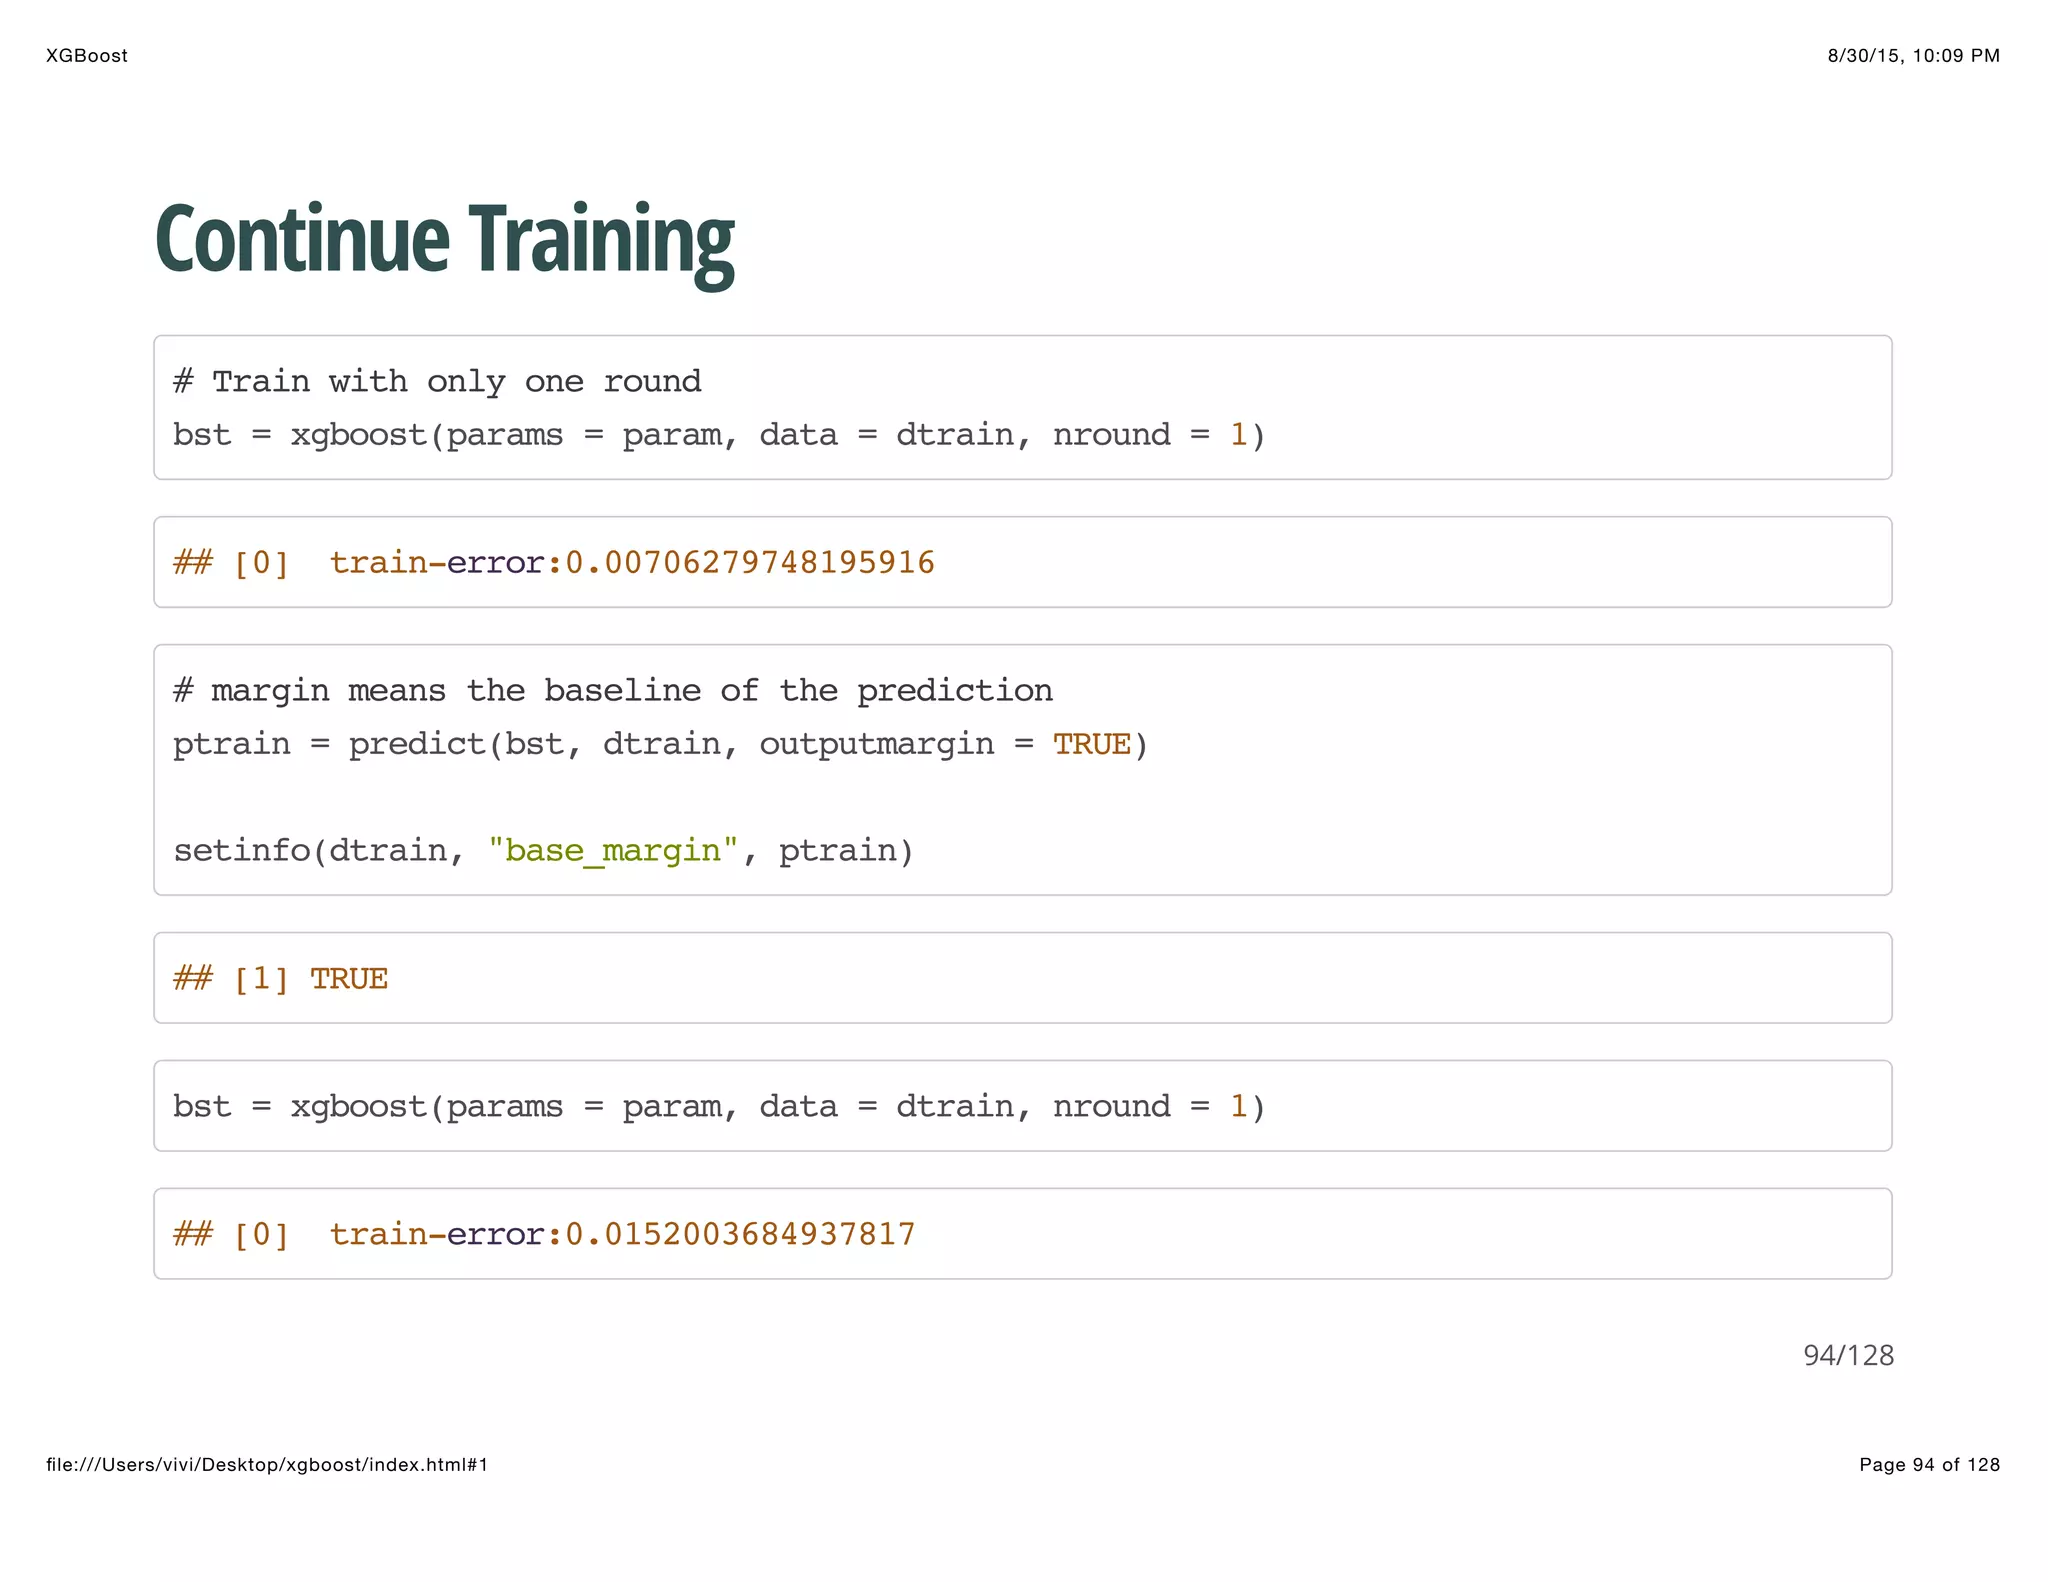2048x1582 pixels.
Task: Click the "XGBoost" header title
Action: (x=87, y=56)
